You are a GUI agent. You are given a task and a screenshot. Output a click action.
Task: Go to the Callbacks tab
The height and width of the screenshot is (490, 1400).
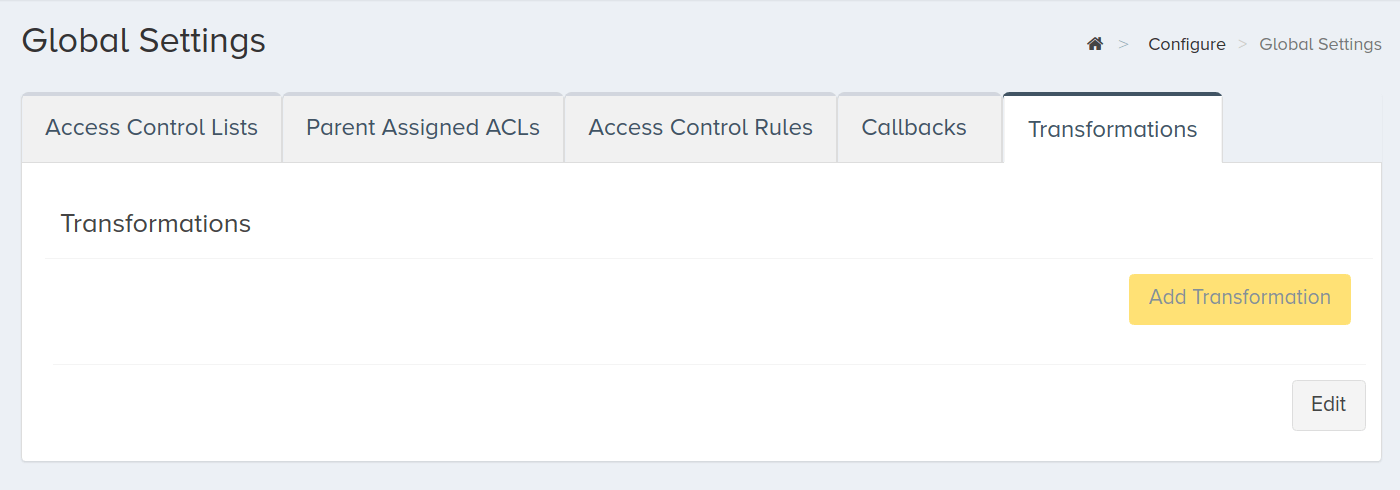pos(914,128)
